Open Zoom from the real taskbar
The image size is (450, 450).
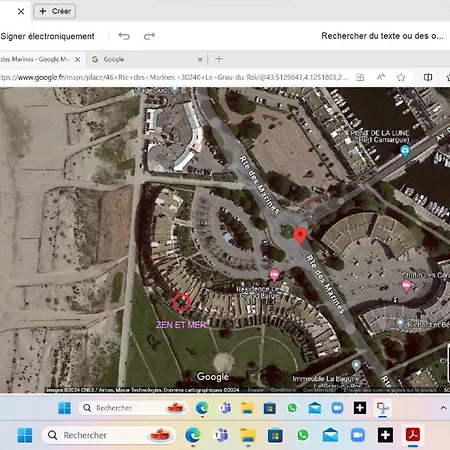pos(358,435)
